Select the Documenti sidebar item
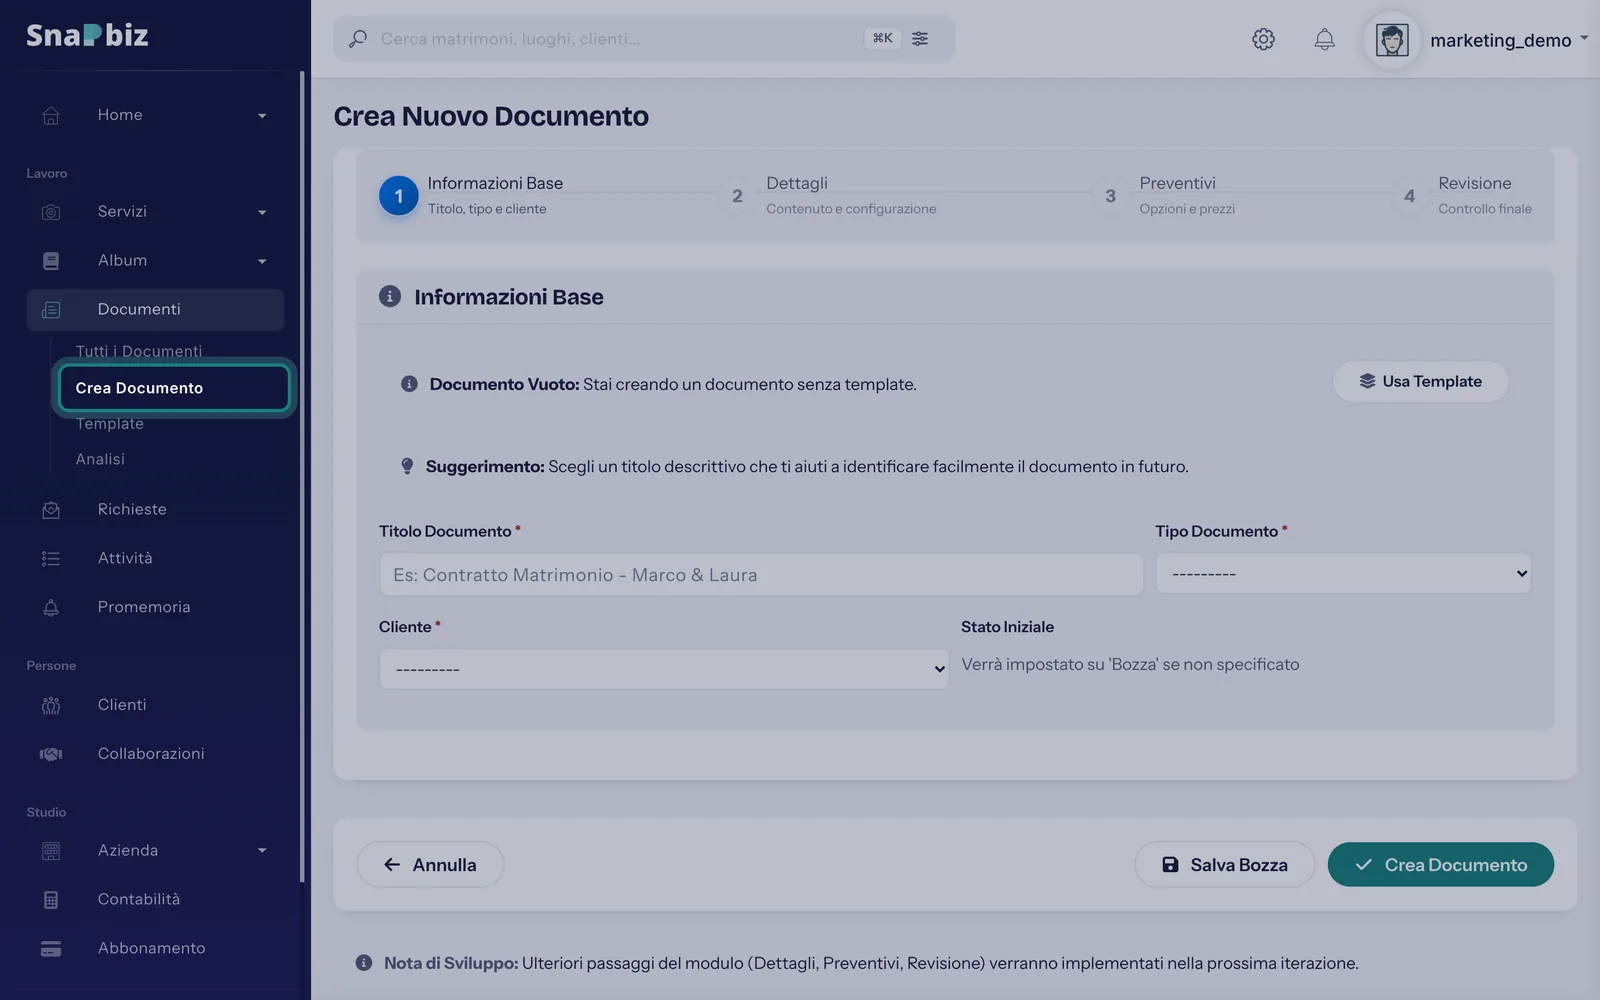 click(155, 310)
